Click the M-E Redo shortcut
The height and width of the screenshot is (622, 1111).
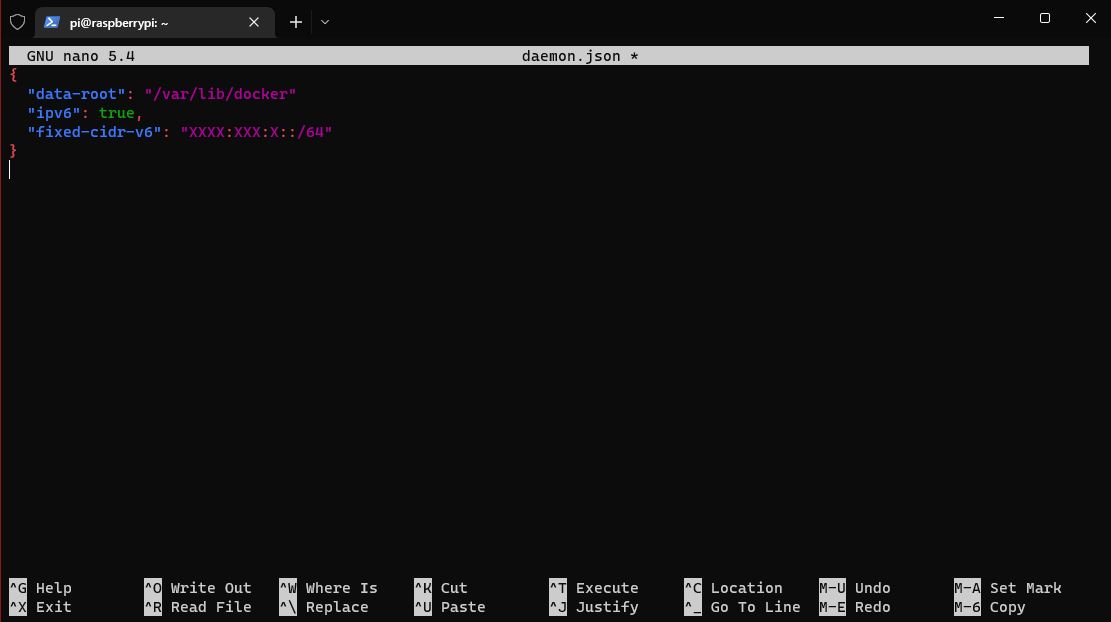point(855,607)
